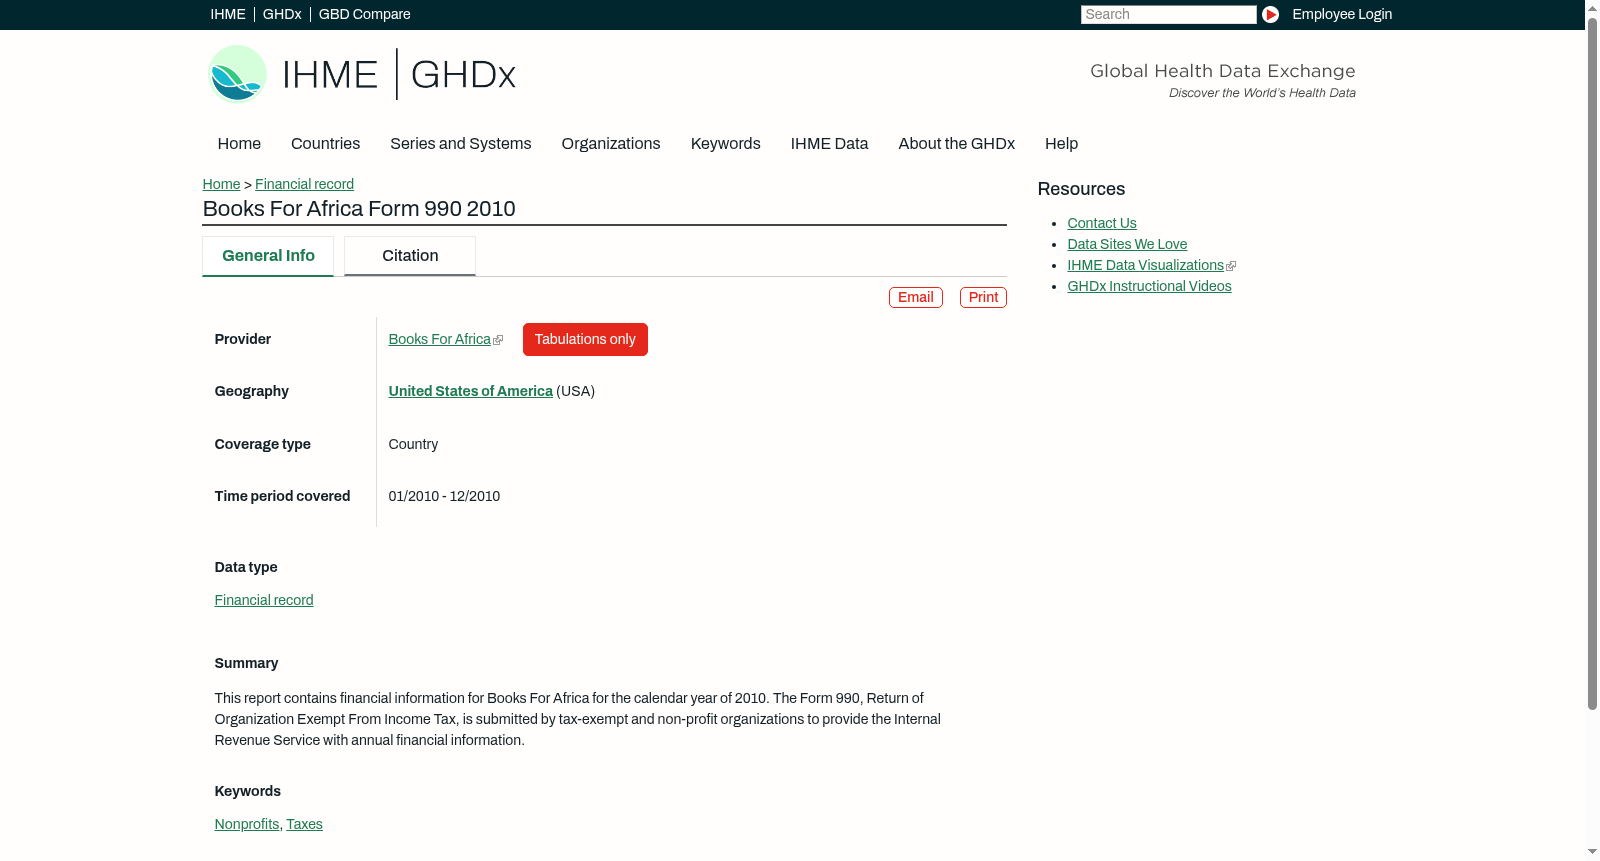
Task: Click the Email button
Action: 916,297
